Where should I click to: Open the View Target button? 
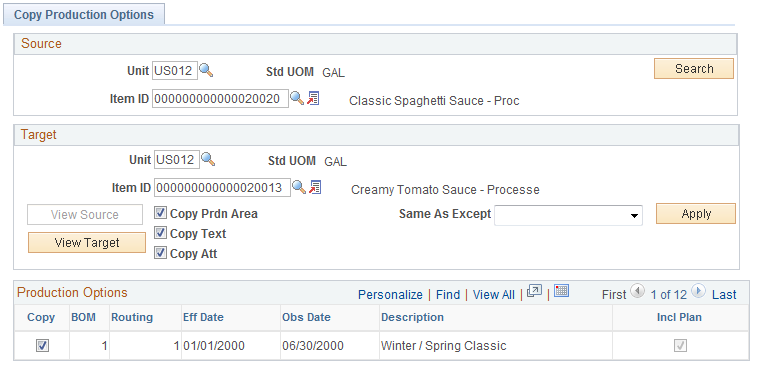pos(87,243)
